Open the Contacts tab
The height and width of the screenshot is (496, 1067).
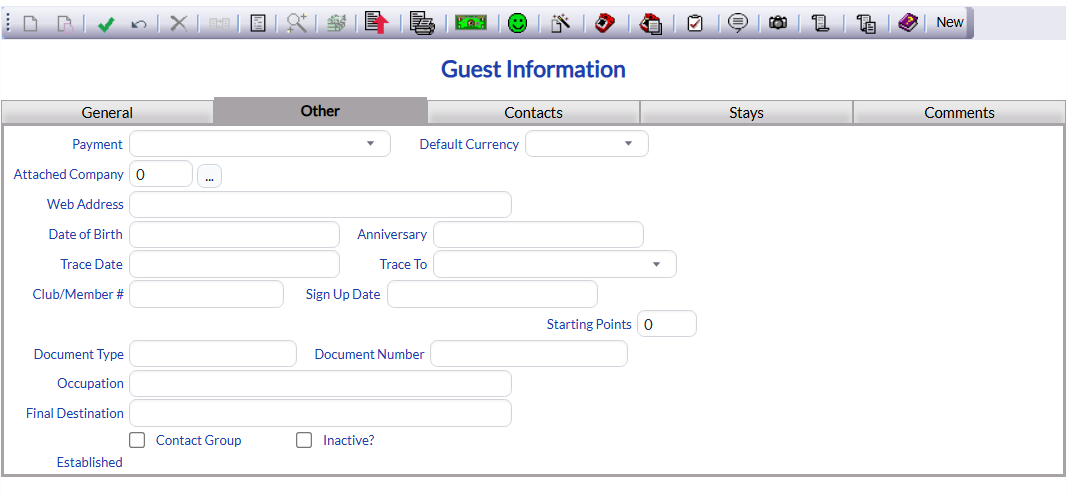click(x=534, y=112)
